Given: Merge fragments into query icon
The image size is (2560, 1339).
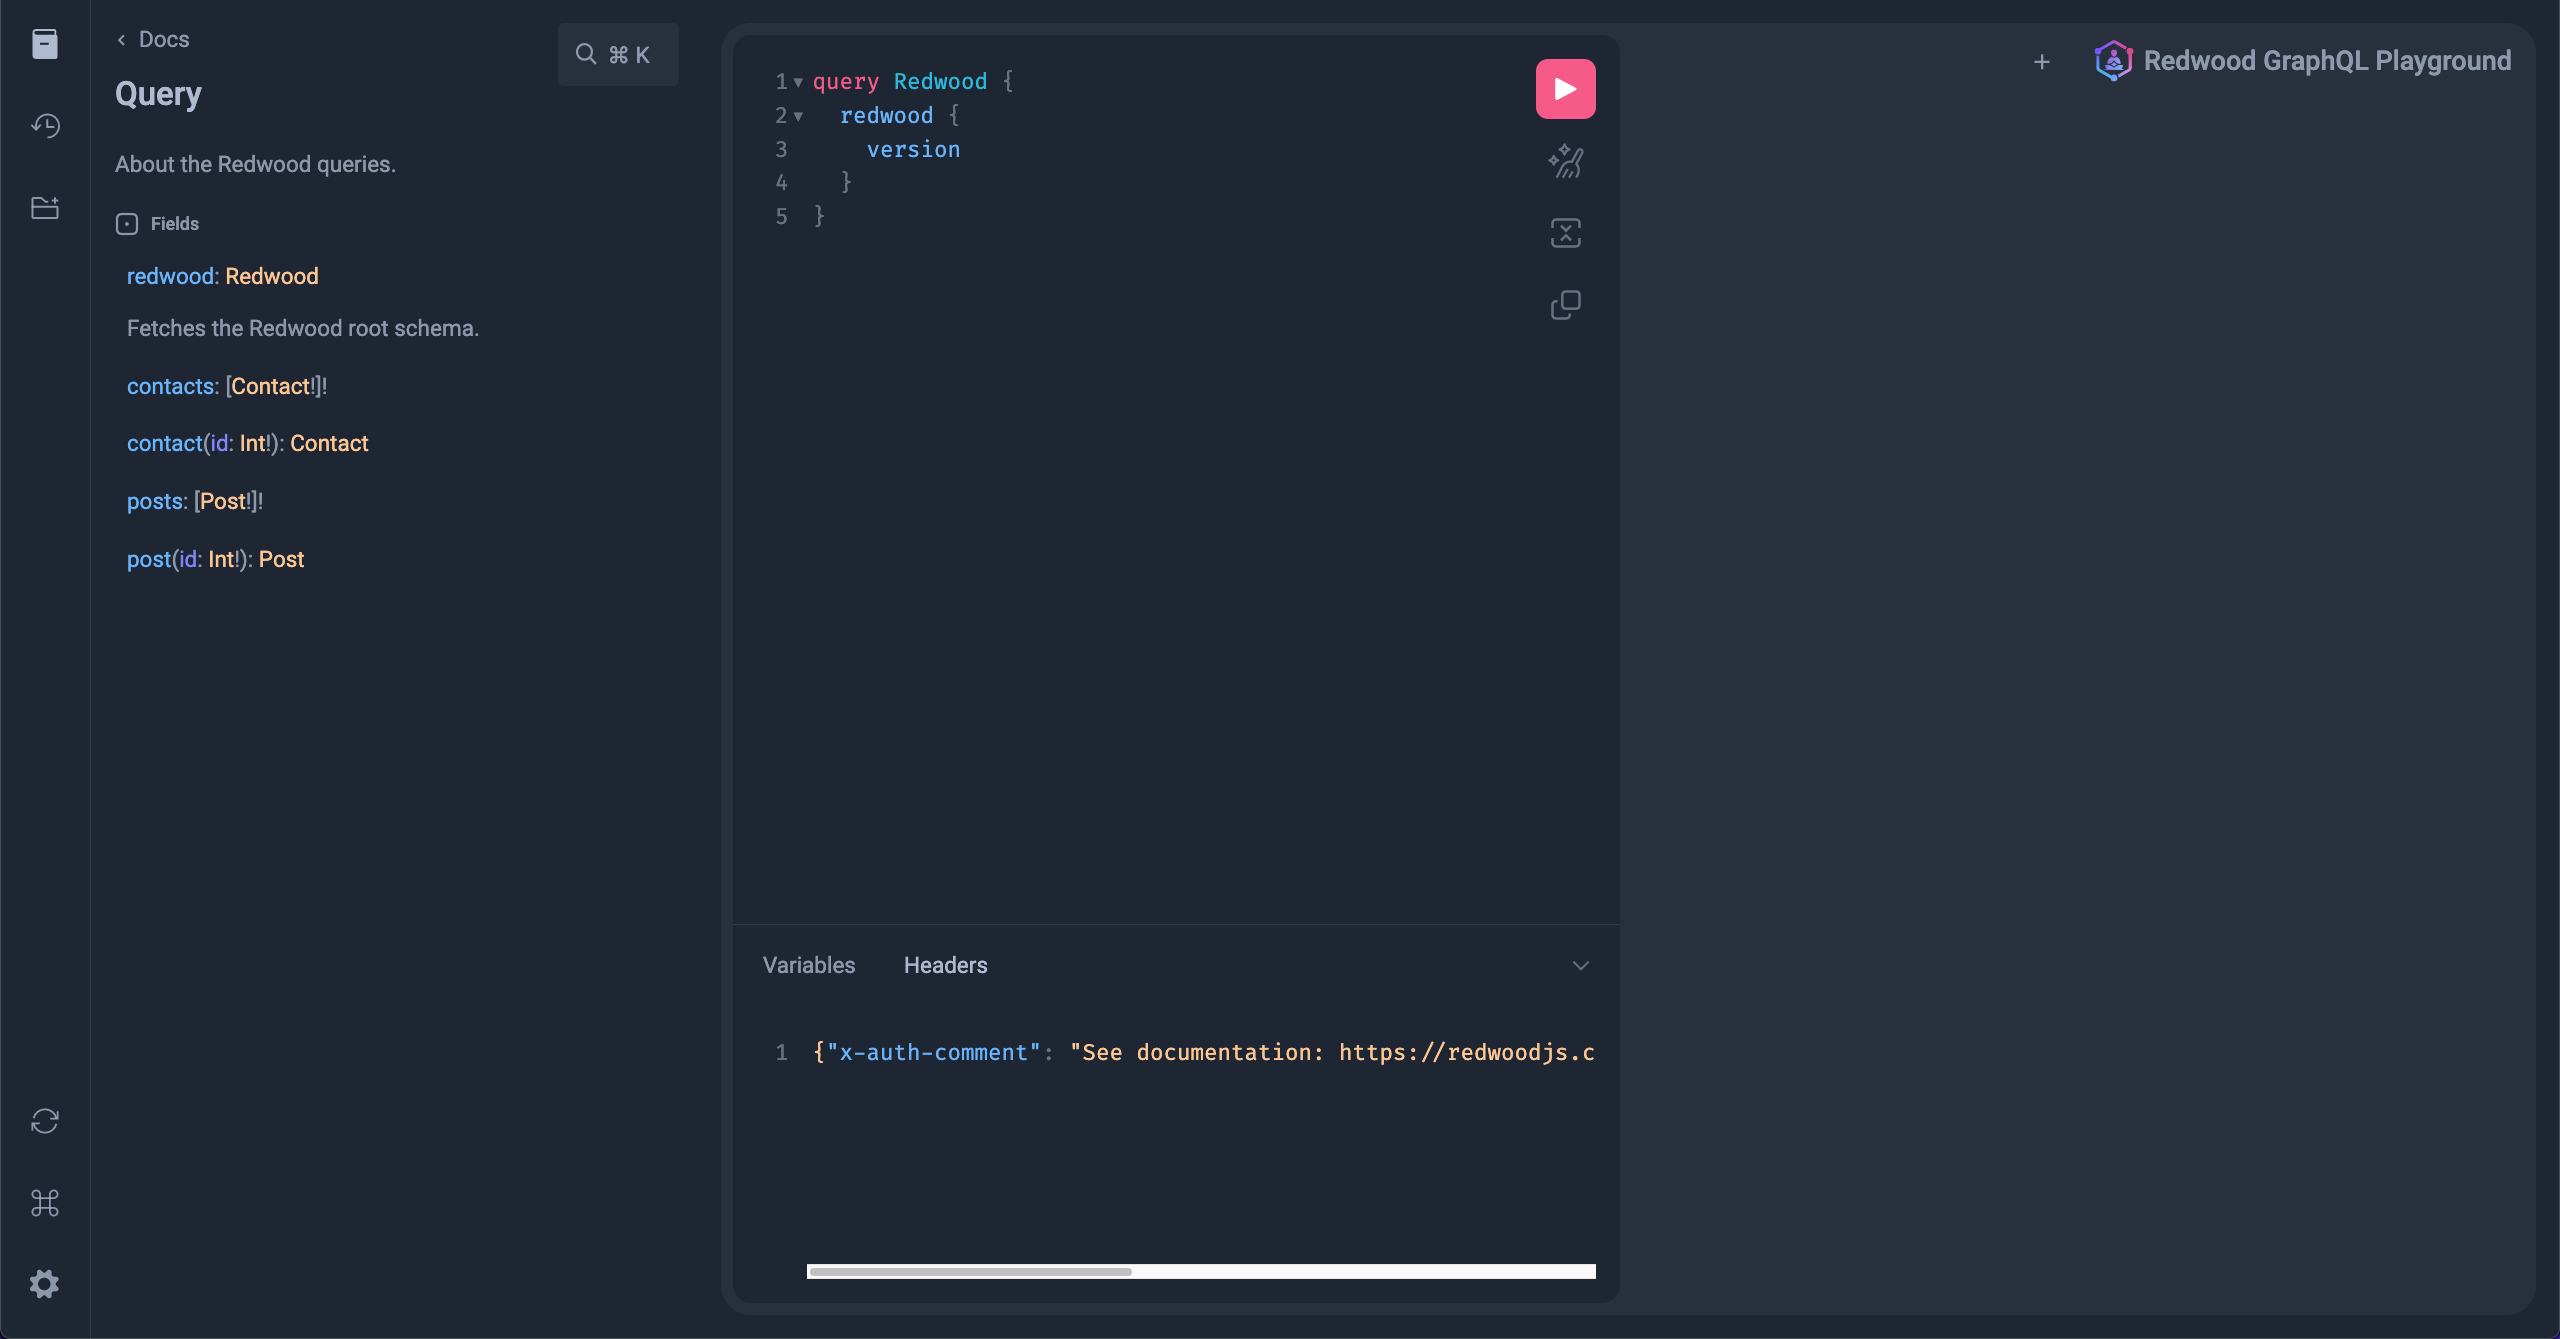Looking at the screenshot, I should [x=1565, y=233].
